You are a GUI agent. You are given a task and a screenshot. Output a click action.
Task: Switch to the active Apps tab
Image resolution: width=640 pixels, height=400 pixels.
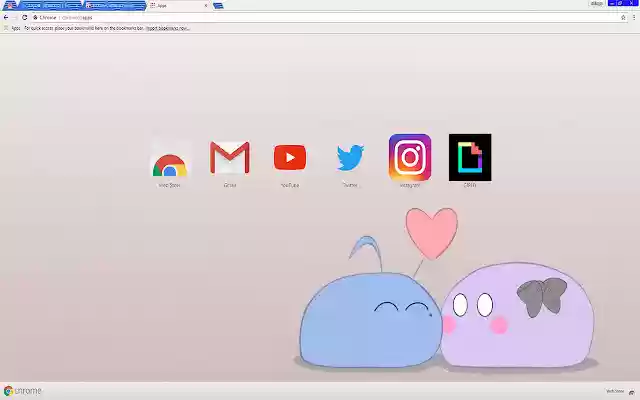[x=178, y=6]
